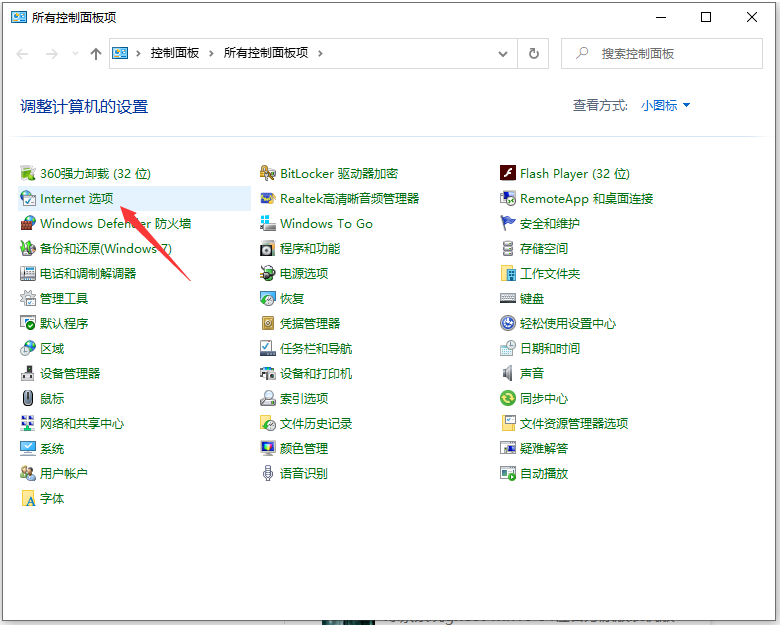780x625 pixels.
Task: Click the 搜索控制面板 search box
Action: click(665, 53)
